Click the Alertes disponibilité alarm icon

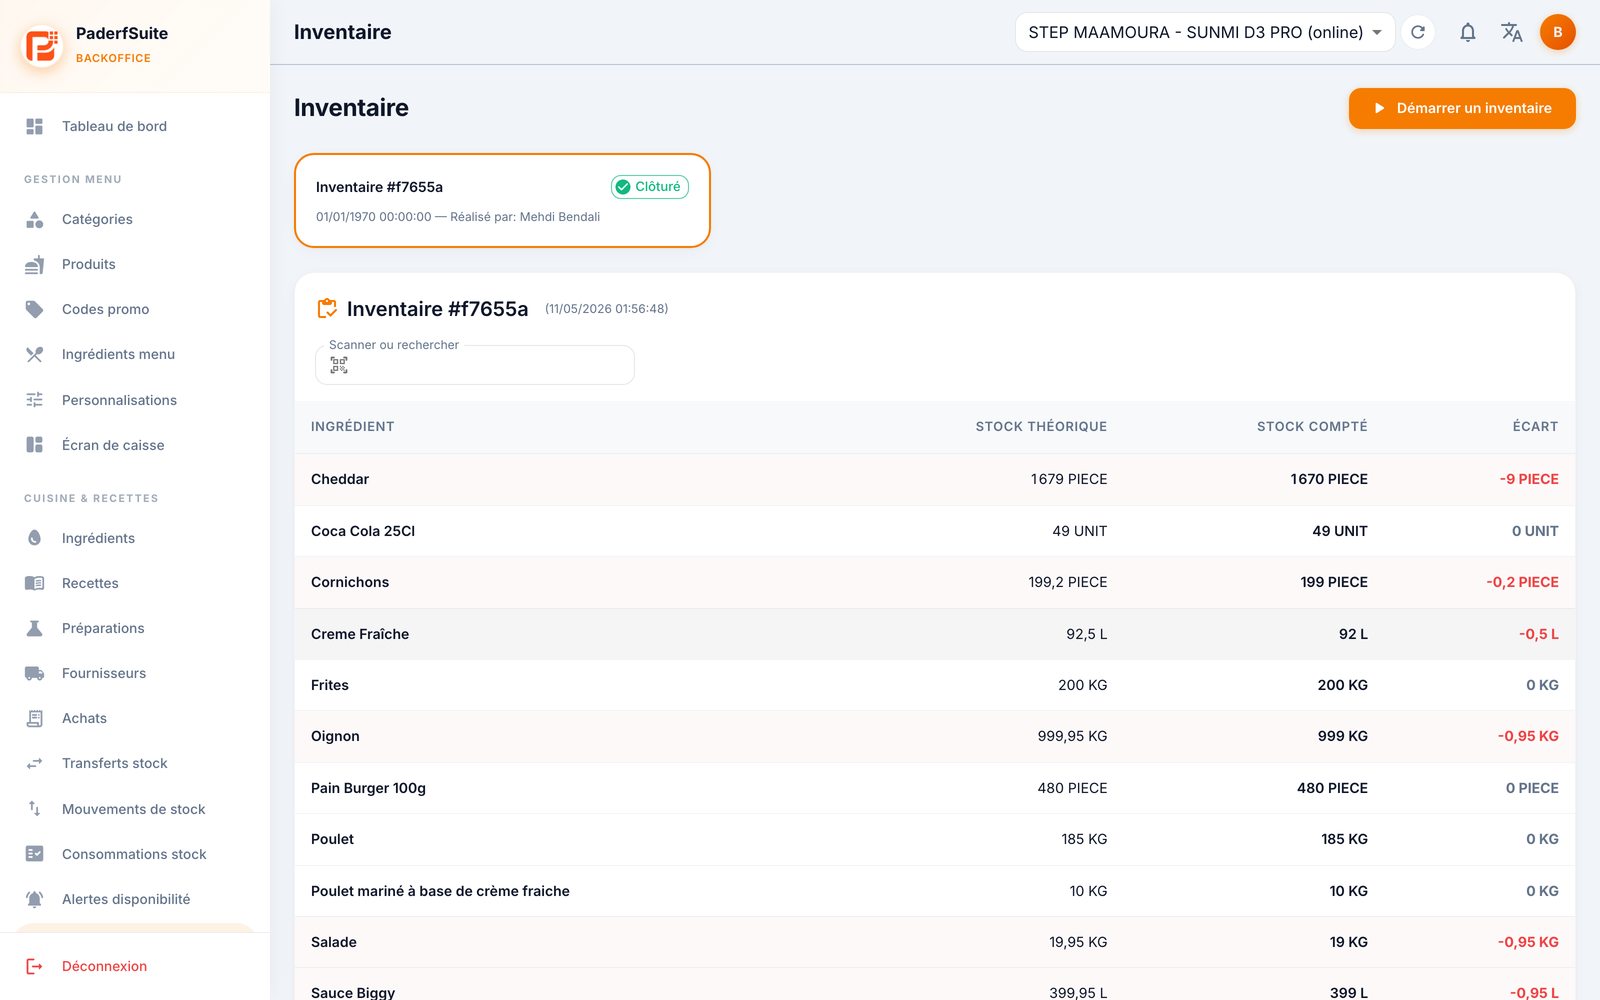point(35,899)
